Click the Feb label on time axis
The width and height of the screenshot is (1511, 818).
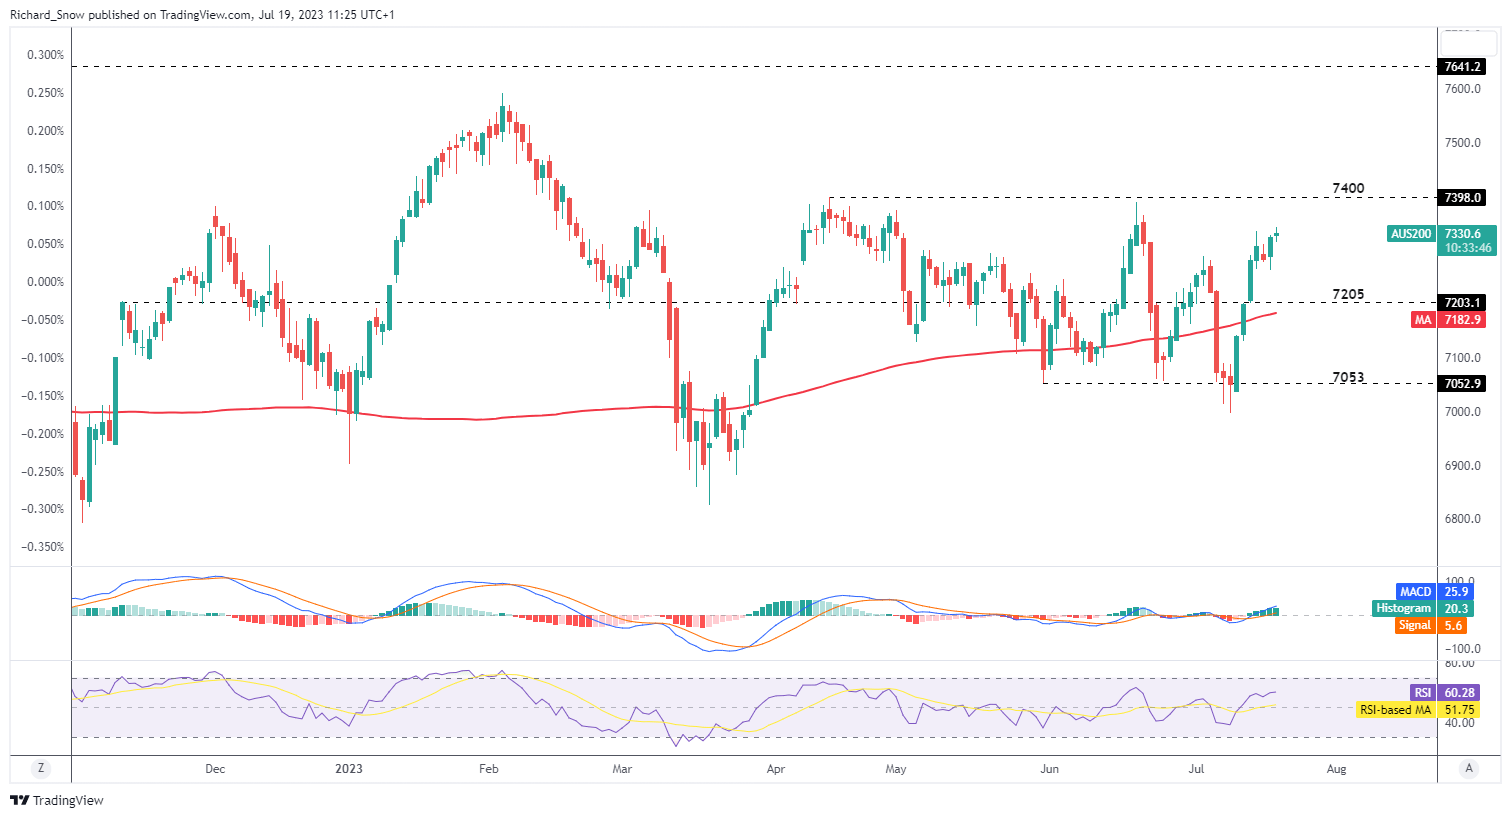tap(489, 769)
